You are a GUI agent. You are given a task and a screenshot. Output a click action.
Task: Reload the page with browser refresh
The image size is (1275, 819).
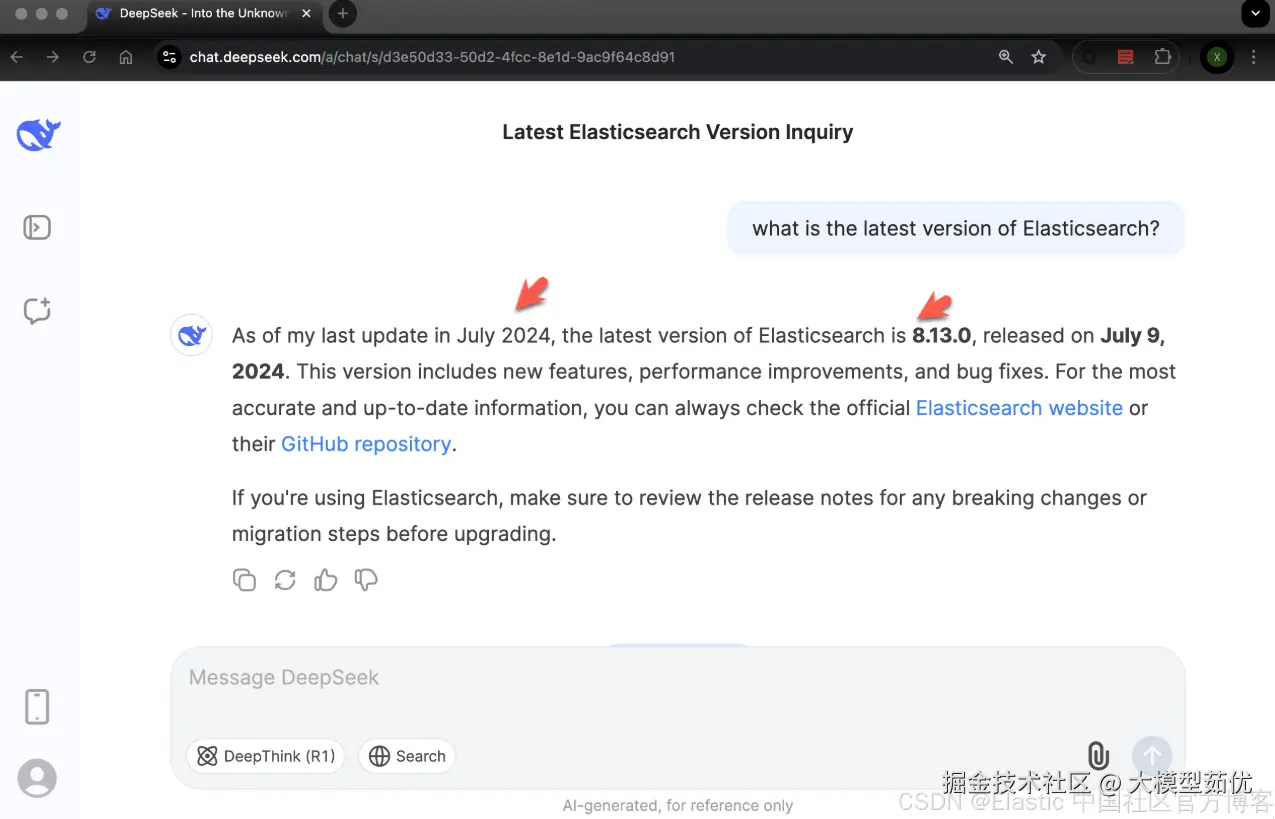pos(89,57)
